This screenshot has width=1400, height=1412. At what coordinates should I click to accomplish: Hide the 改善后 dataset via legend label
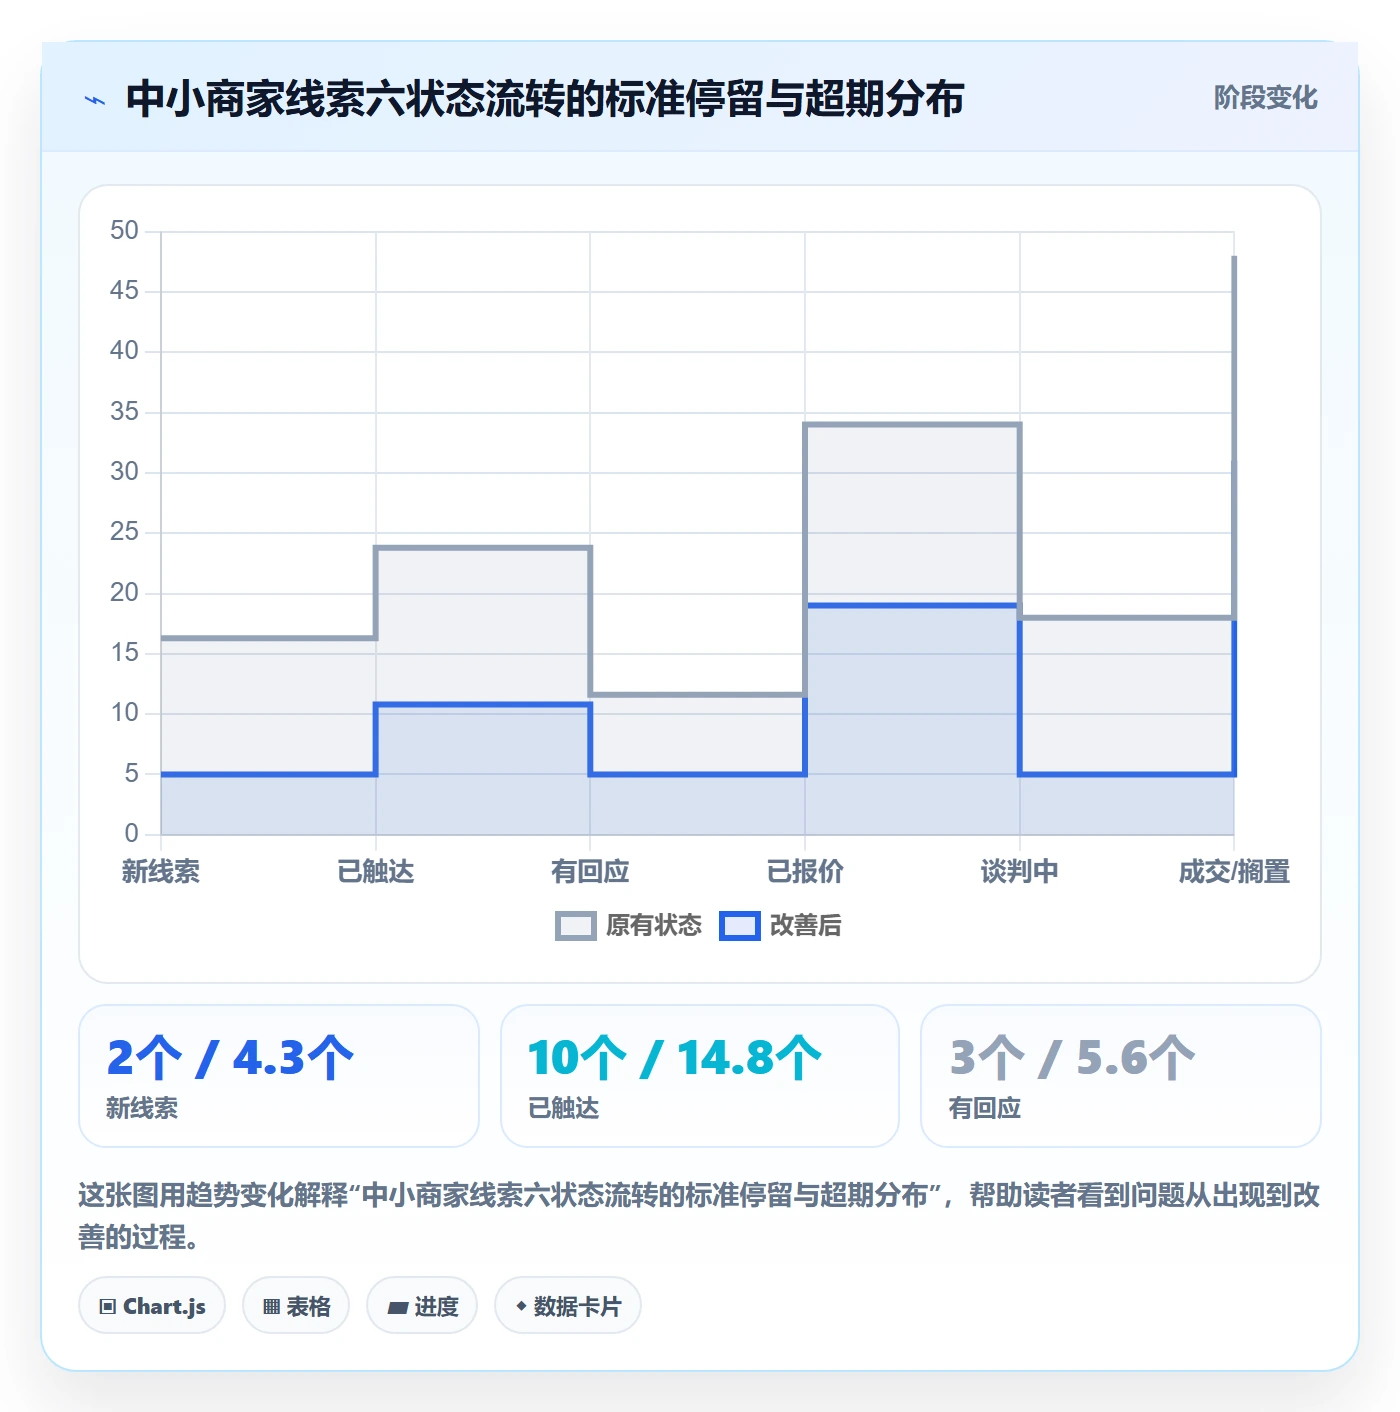pyautogui.click(x=805, y=926)
